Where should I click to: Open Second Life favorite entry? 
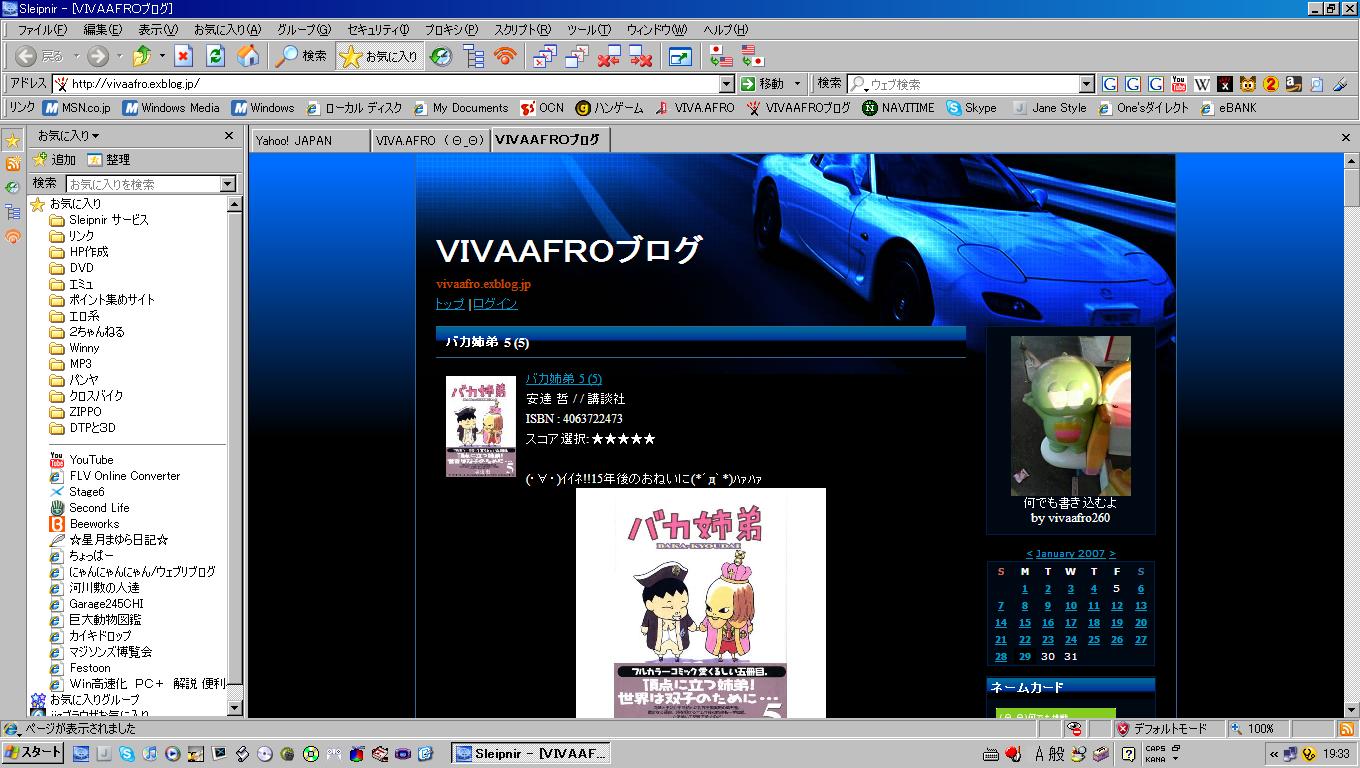(89, 508)
